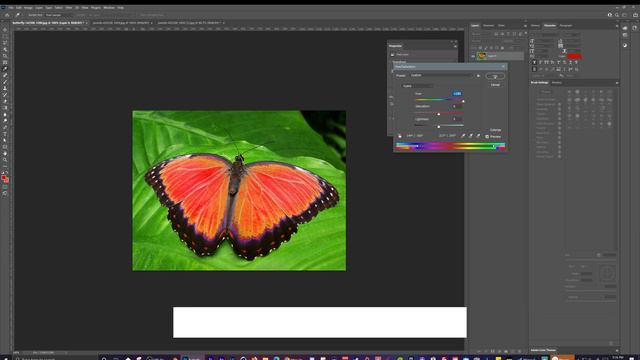The width and height of the screenshot is (640, 360).
Task: Open the File menu
Action: click(x=11, y=8)
